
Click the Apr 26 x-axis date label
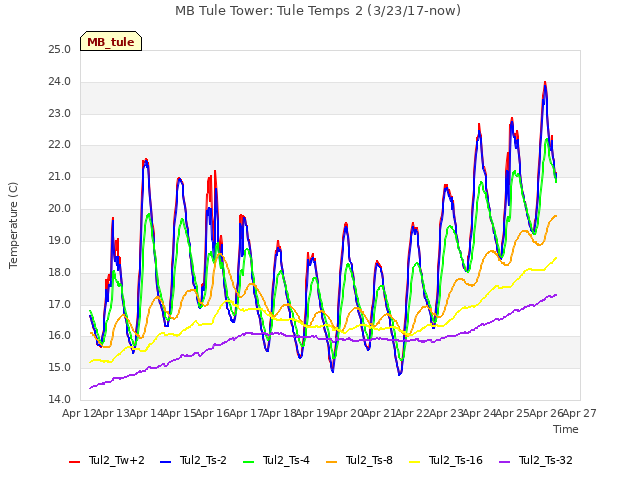click(x=546, y=413)
